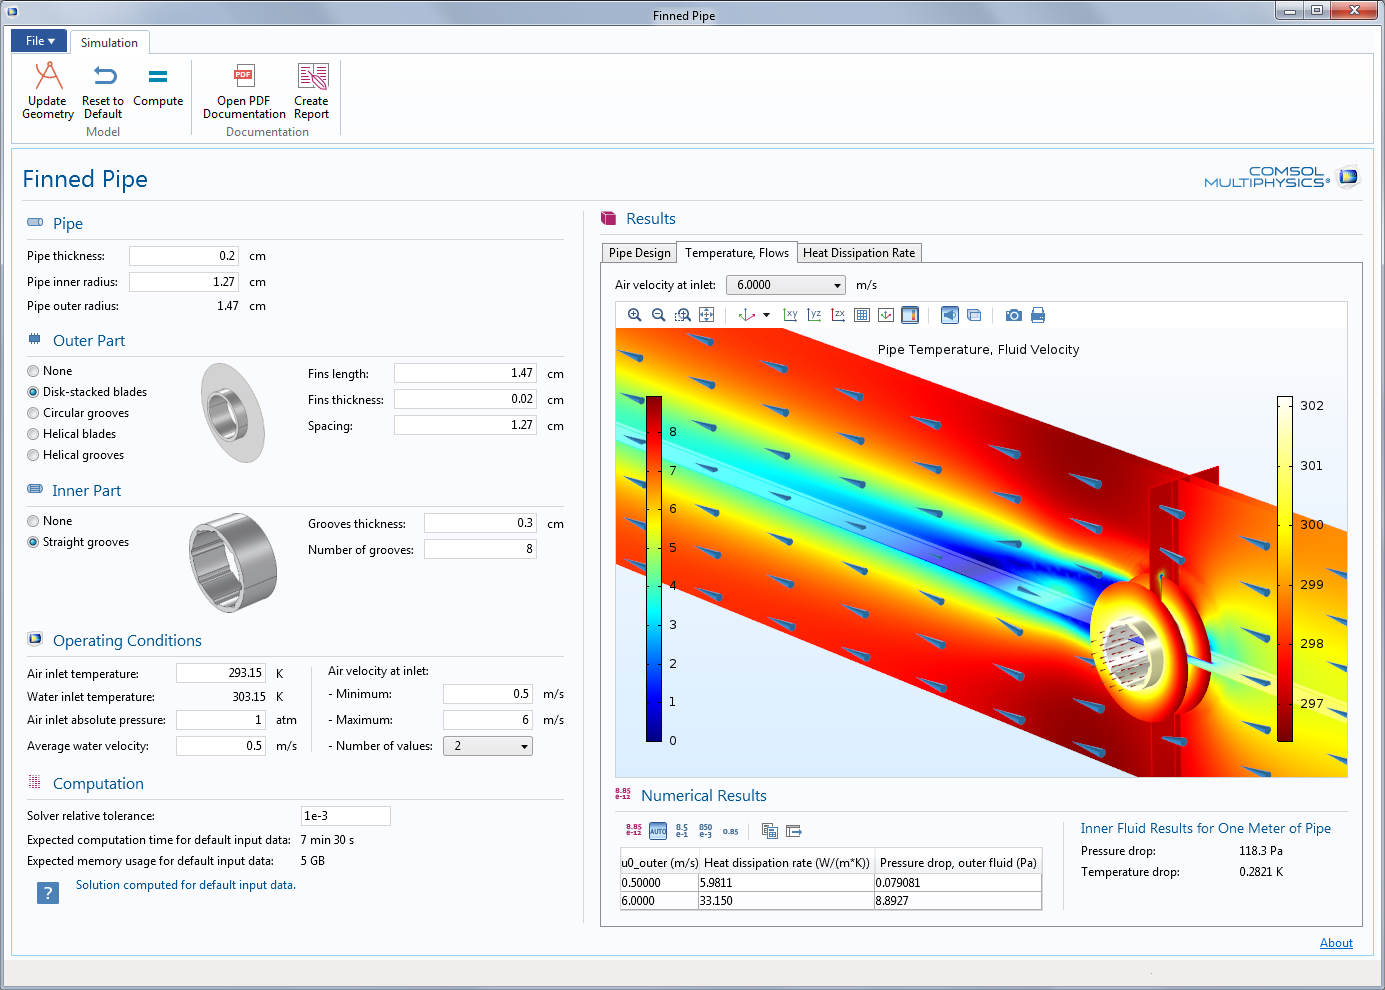Edit the Air inlet temperature field
Screen dimensions: 1385x990
tap(221, 673)
